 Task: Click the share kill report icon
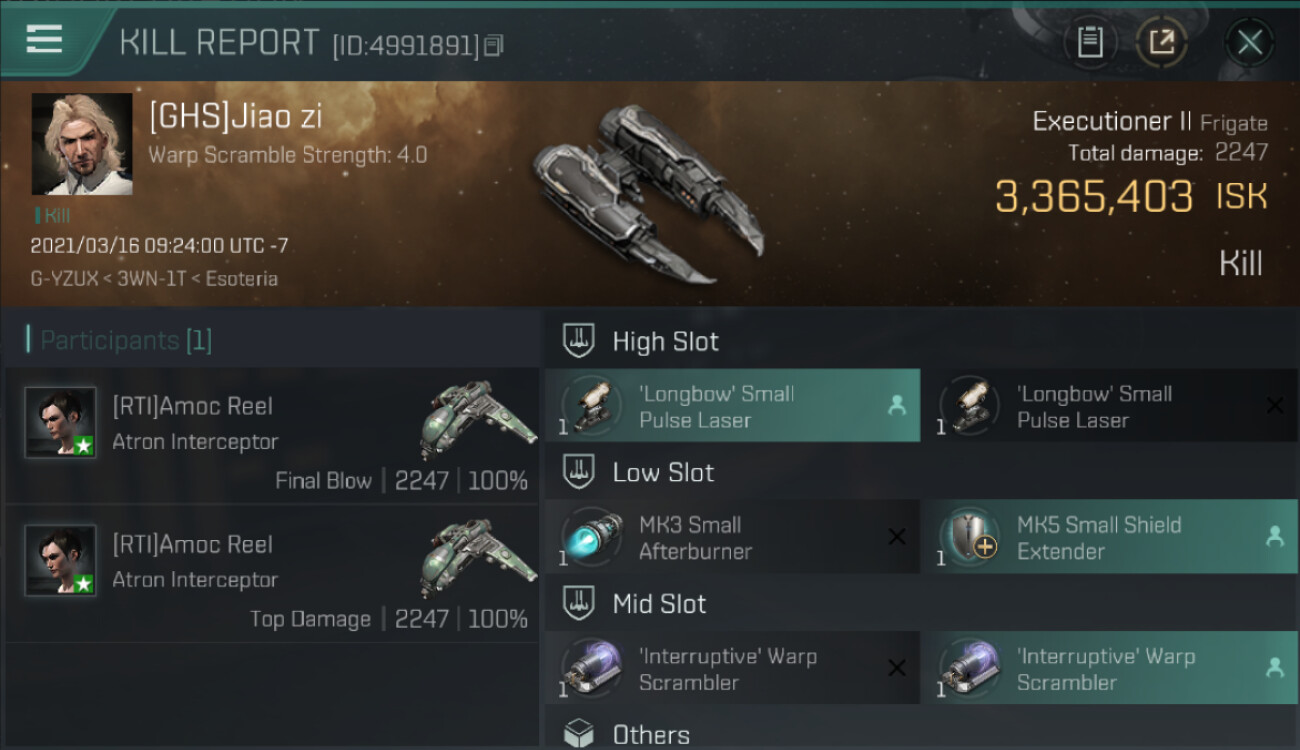pos(1161,42)
